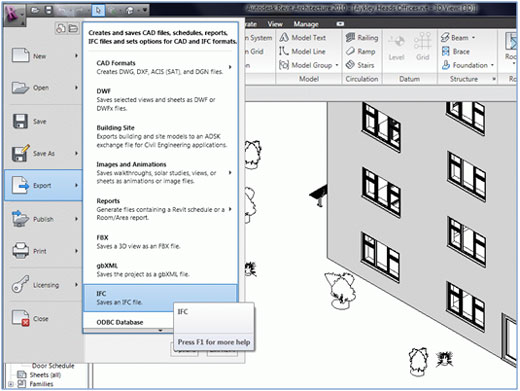The height and width of the screenshot is (391, 520).
Task: Open the Beam dropdown arrow
Action: point(474,38)
